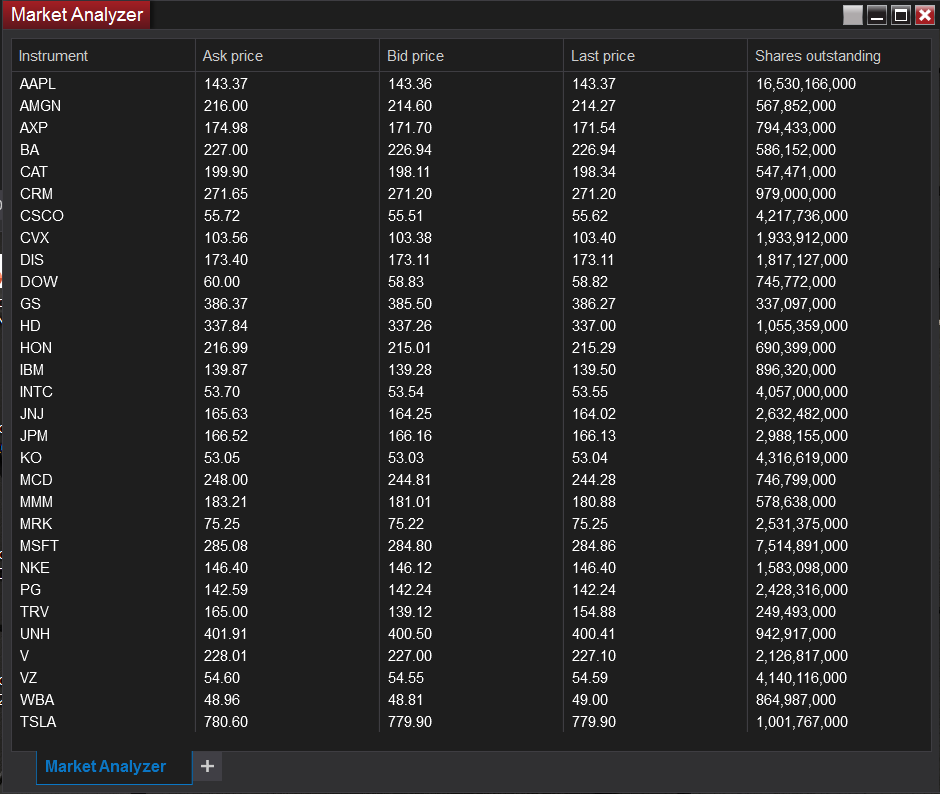Viewport: 940px width, 794px height.
Task: Click TRV bid price 139.12
Action: (410, 612)
